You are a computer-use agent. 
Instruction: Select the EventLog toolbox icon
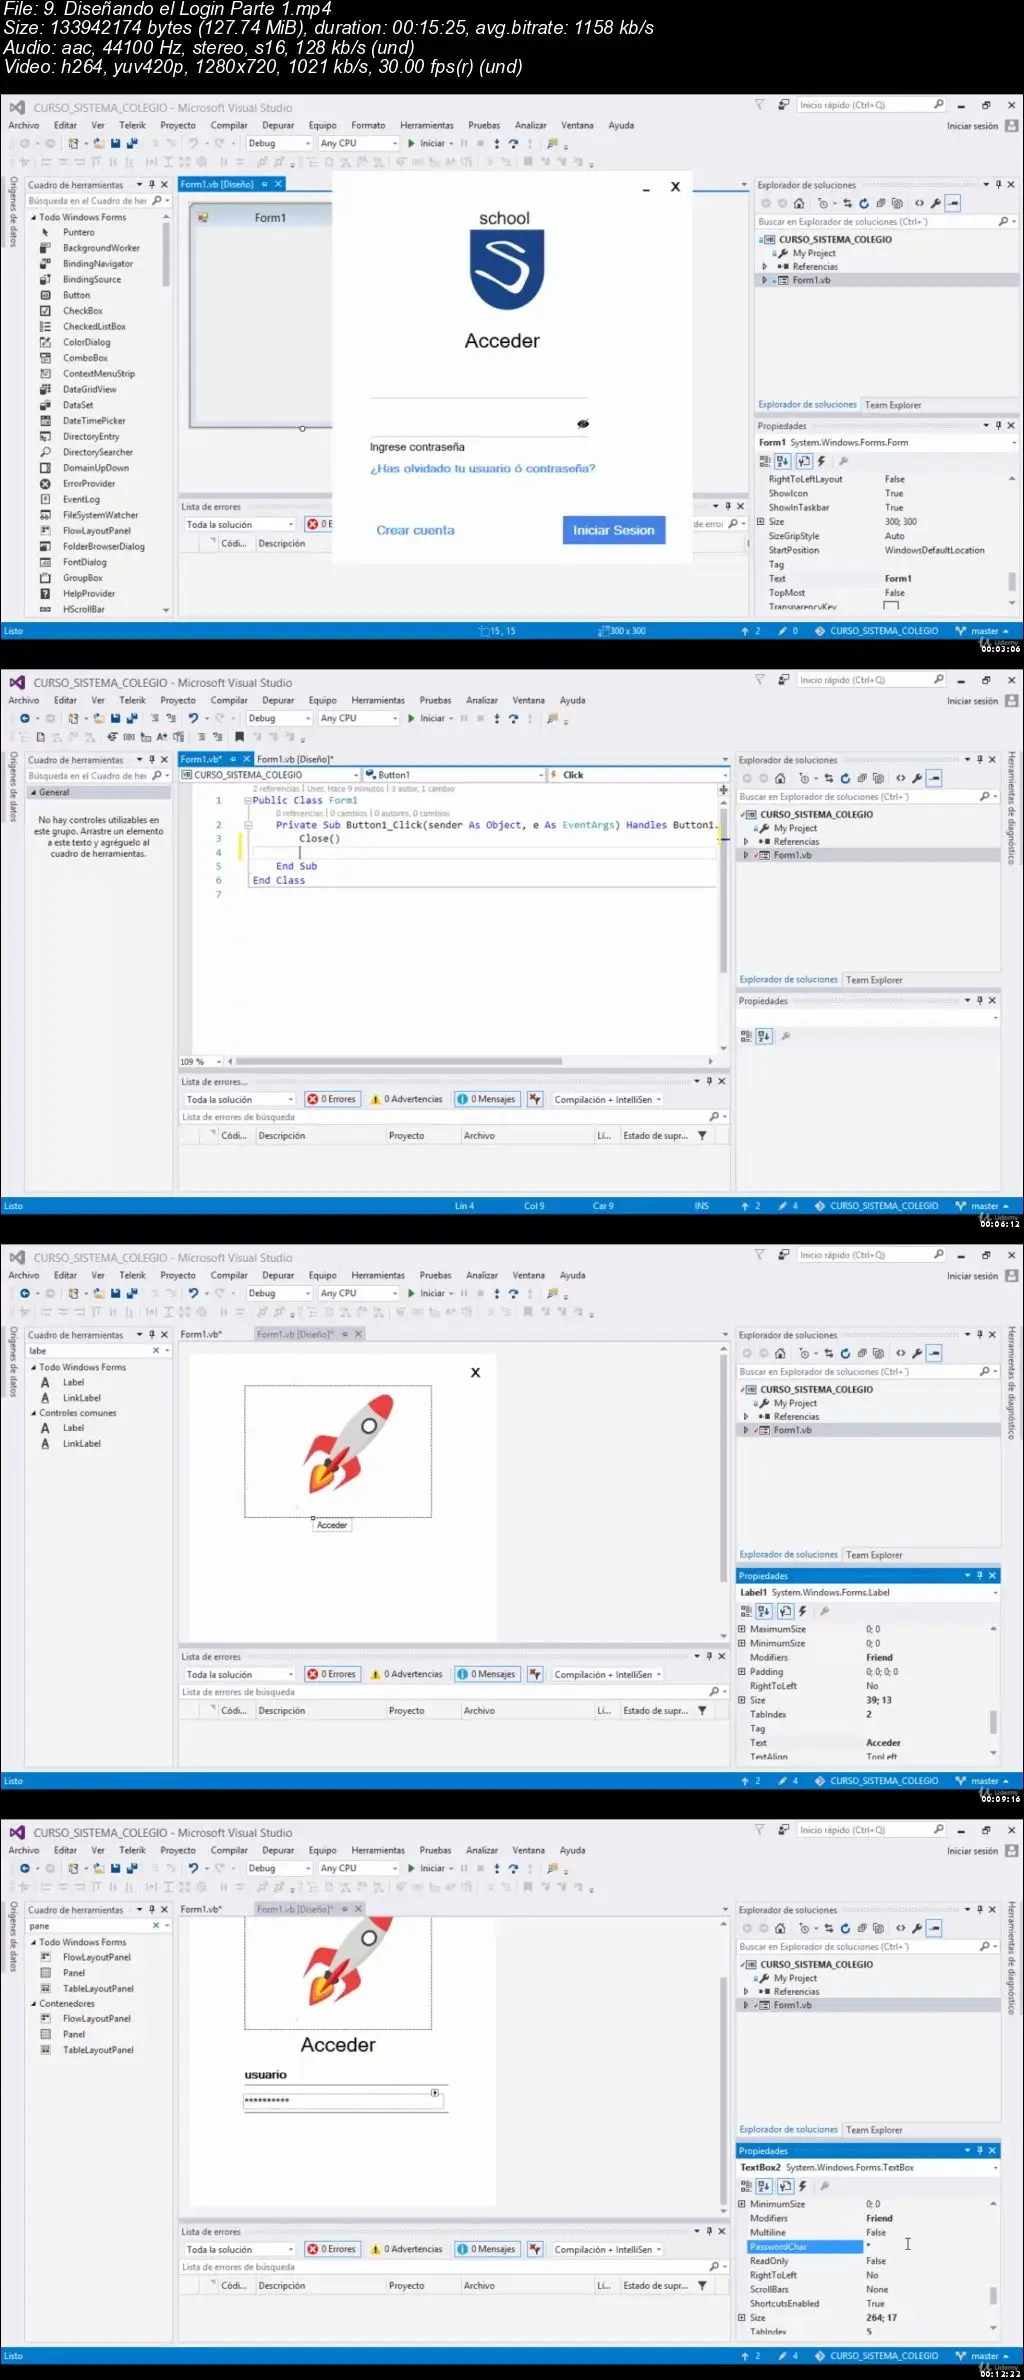coord(45,499)
